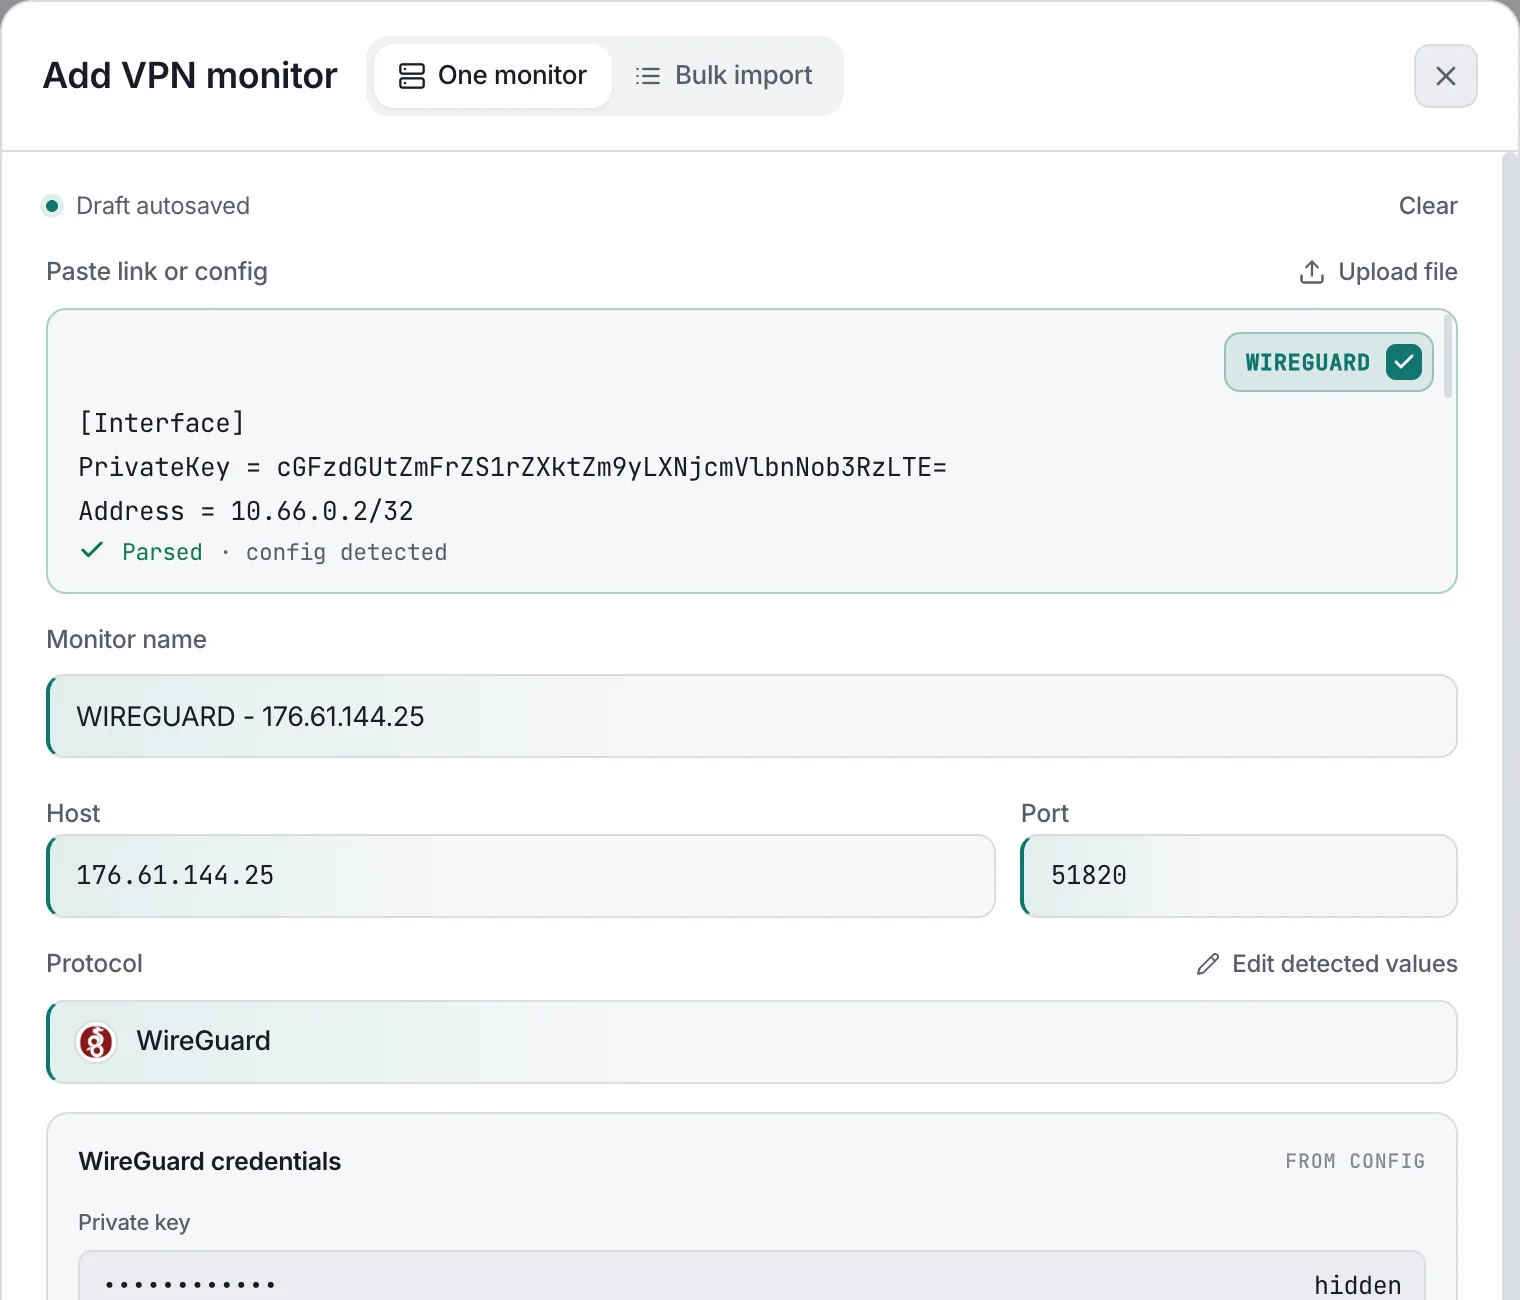Toggle the WIREGUARD detected checkbox badge
This screenshot has height=1300, width=1520.
tap(1329, 362)
